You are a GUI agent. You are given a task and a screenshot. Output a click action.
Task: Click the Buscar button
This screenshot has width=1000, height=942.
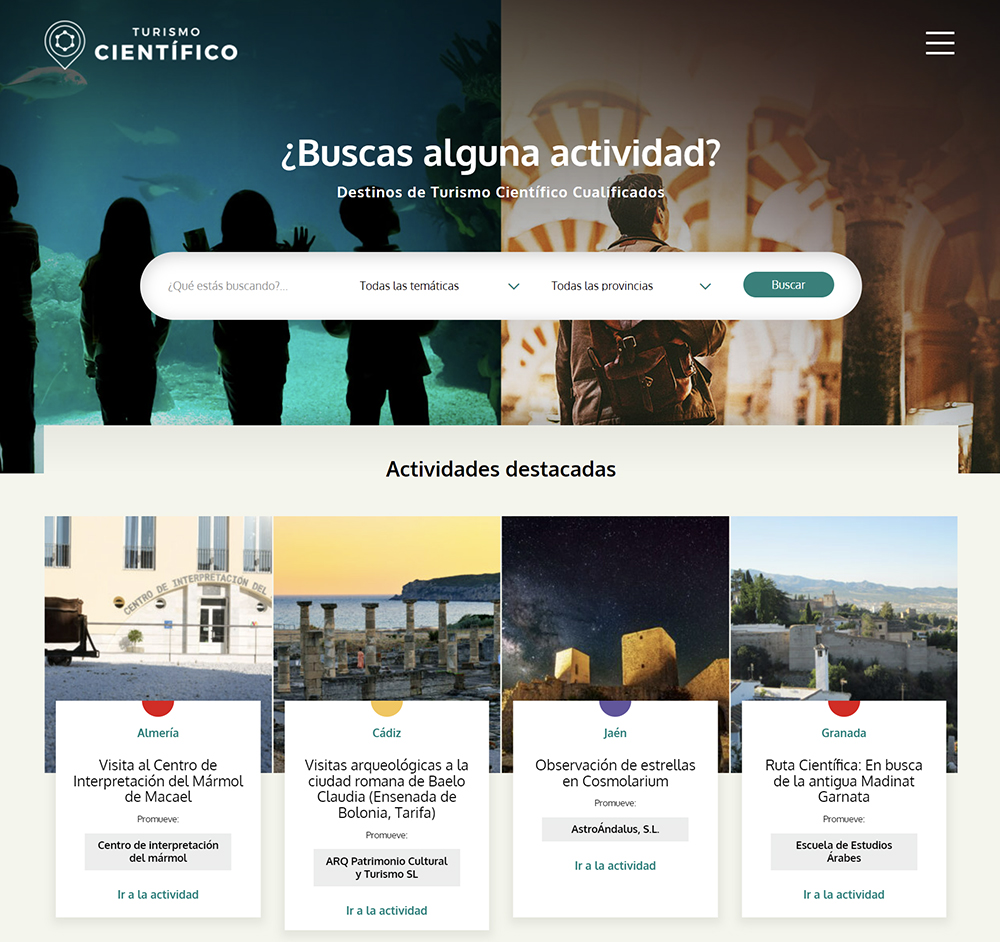[x=788, y=284]
